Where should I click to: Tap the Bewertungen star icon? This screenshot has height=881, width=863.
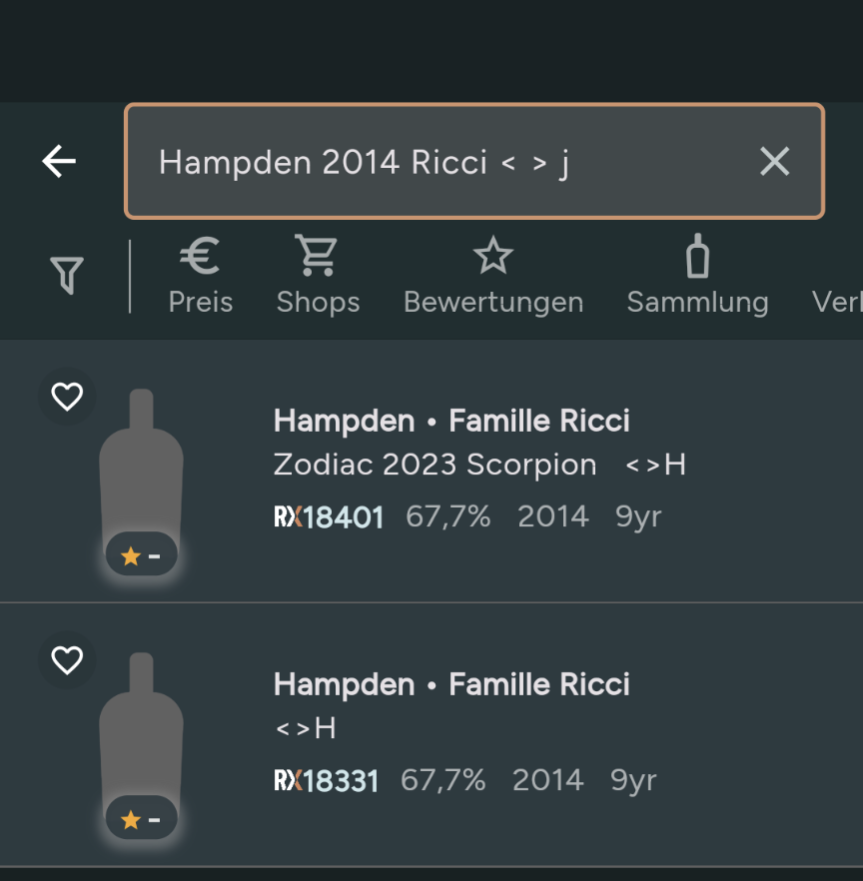[x=493, y=257]
